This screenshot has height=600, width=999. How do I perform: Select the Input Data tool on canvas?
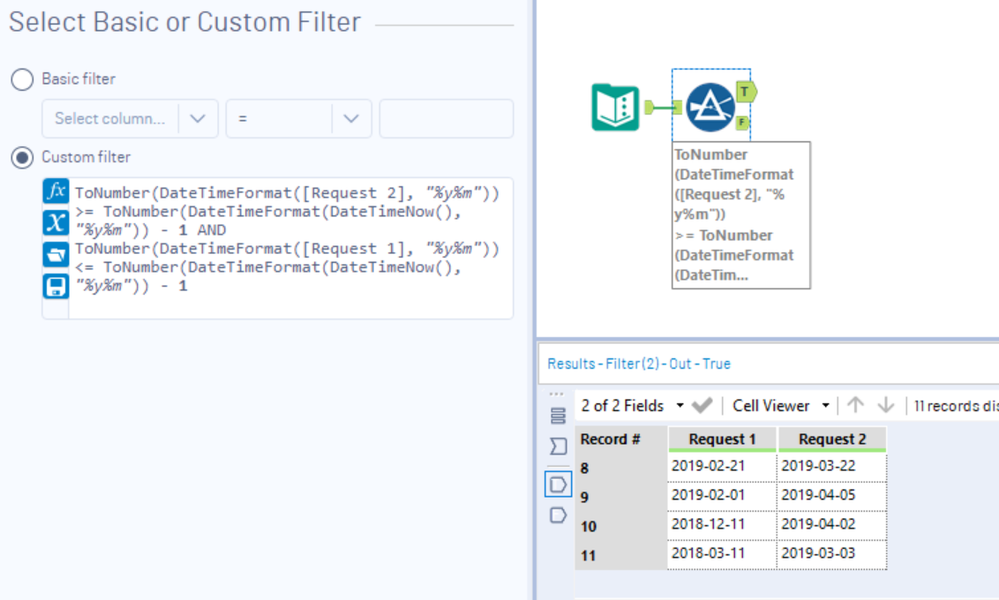615,107
